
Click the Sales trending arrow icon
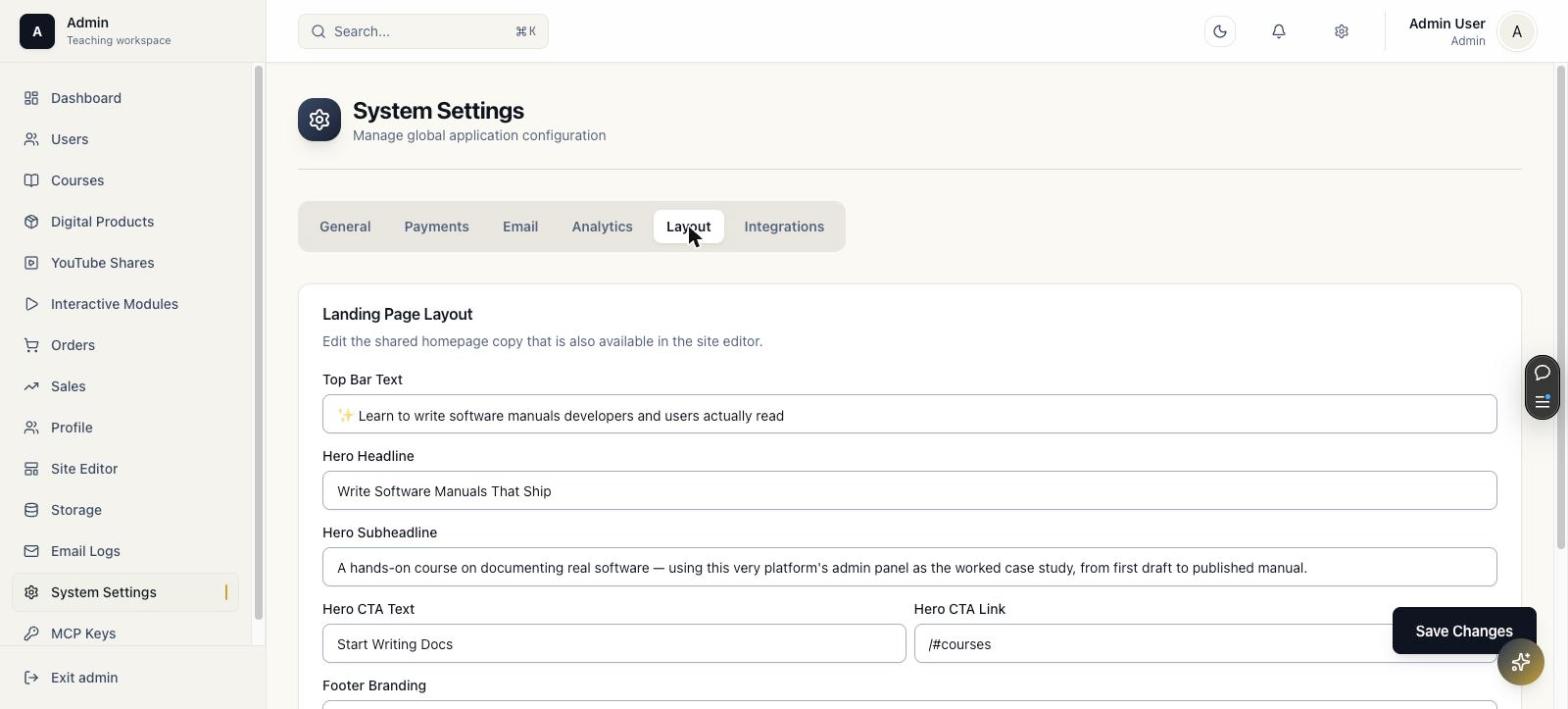click(x=31, y=386)
